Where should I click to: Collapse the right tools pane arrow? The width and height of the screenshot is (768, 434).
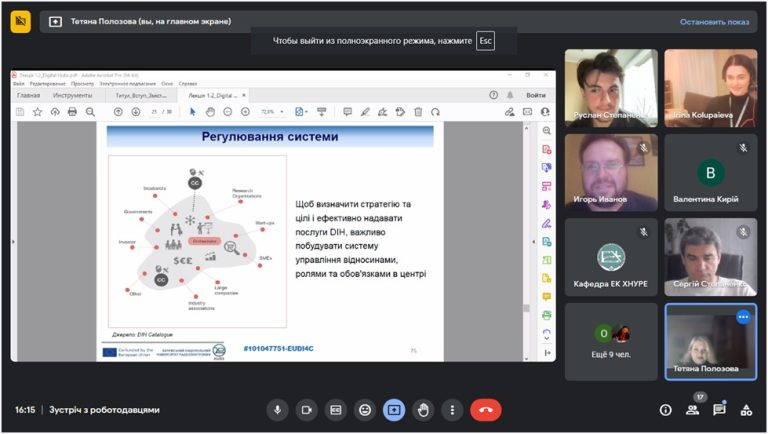tap(533, 242)
